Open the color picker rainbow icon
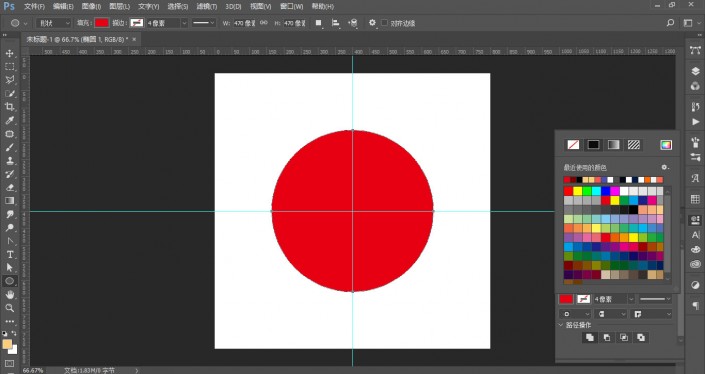 tap(666, 145)
